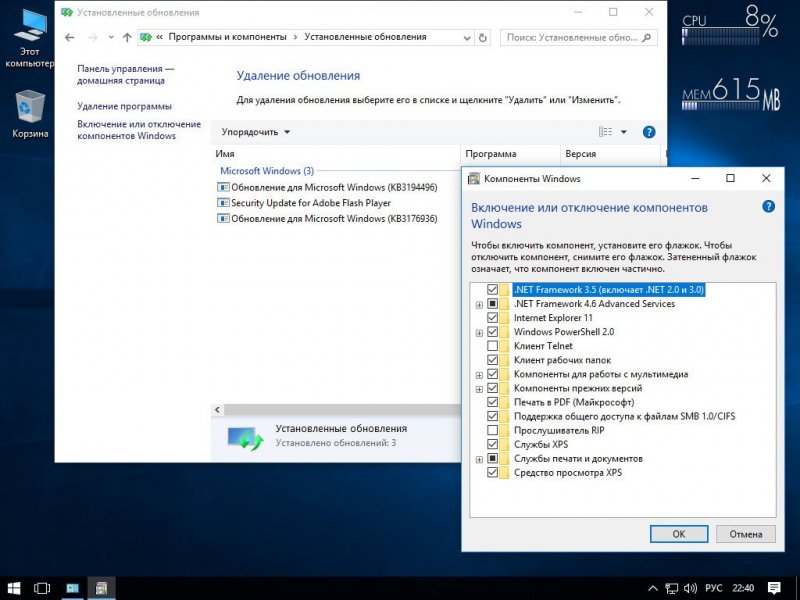Click the Windows Components dialog title icon
The height and width of the screenshot is (600, 800).
coord(474,179)
